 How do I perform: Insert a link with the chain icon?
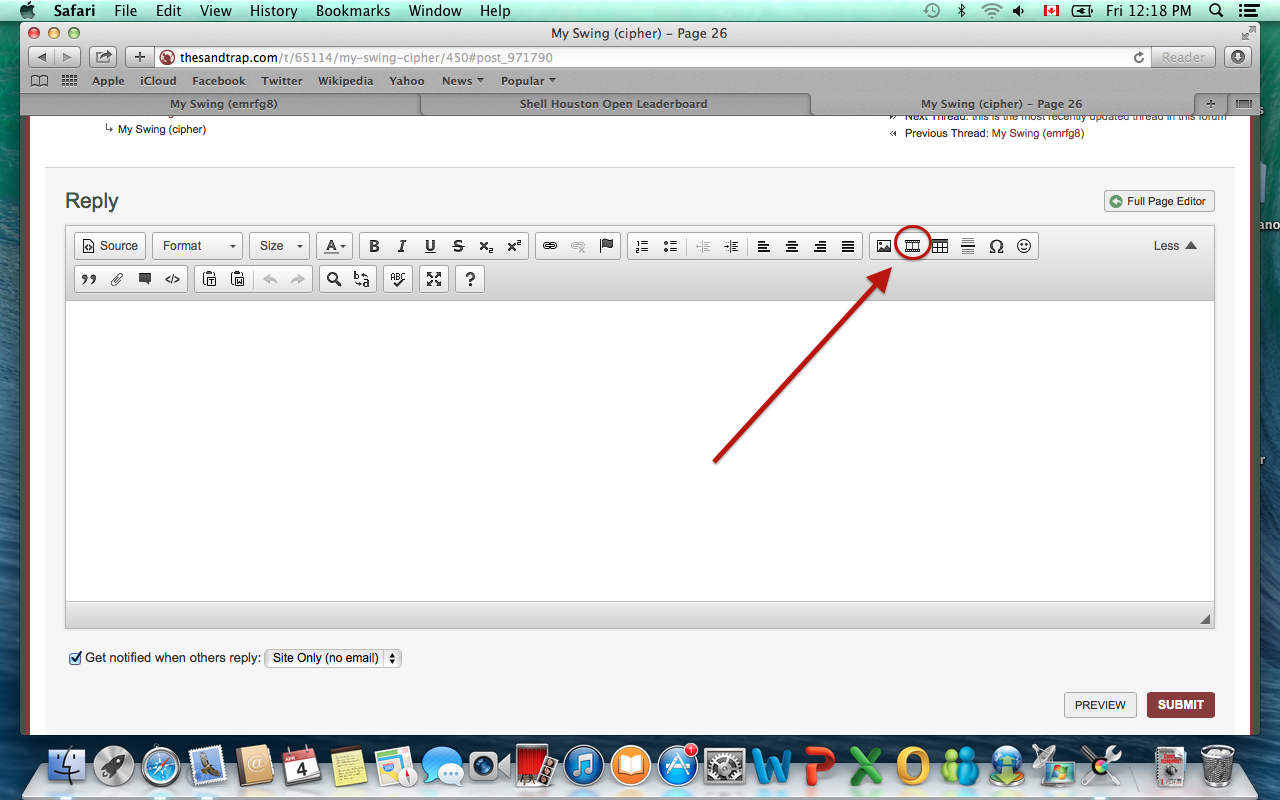click(549, 246)
